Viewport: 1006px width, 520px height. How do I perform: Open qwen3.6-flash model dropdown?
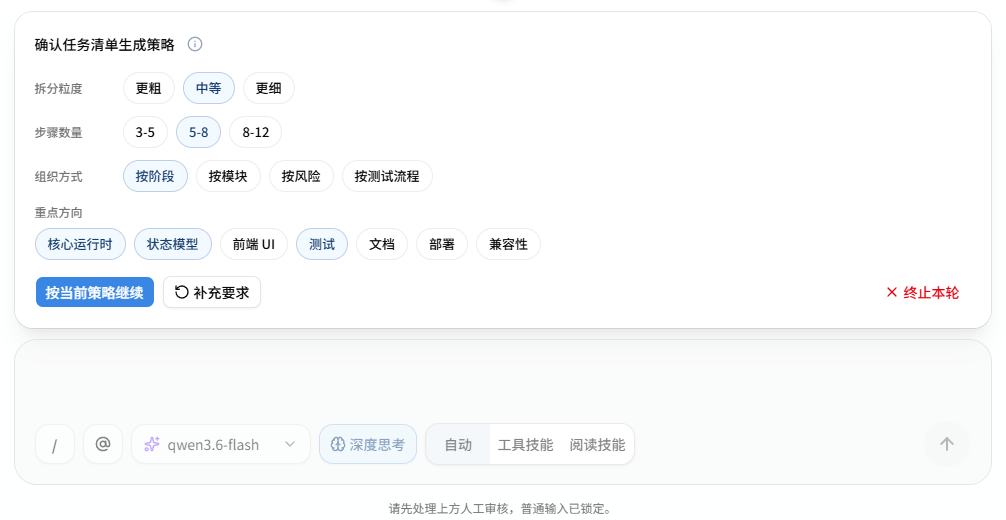click(221, 444)
